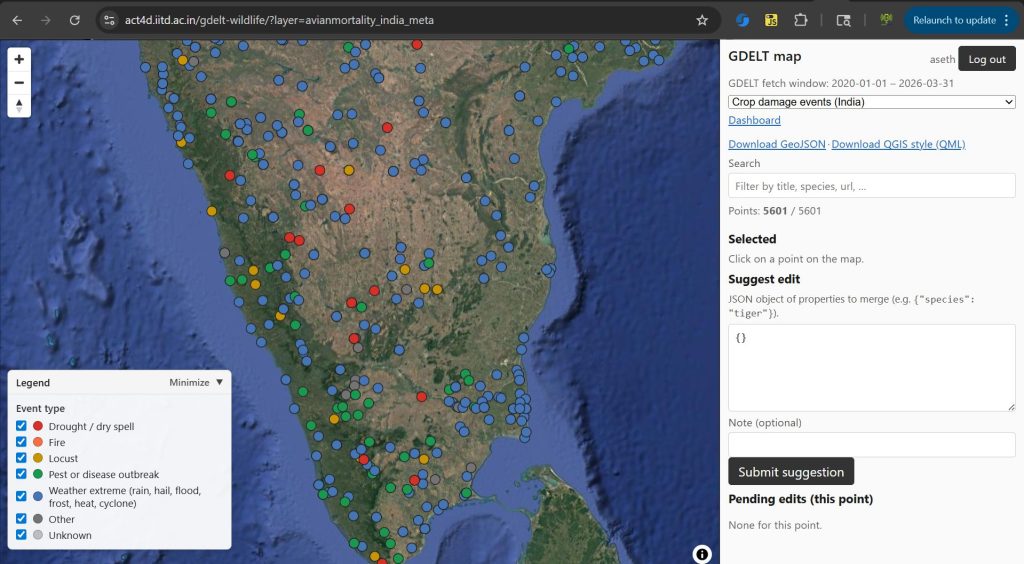Bookmark this page with star icon
This screenshot has height=564, width=1024.
(x=702, y=20)
